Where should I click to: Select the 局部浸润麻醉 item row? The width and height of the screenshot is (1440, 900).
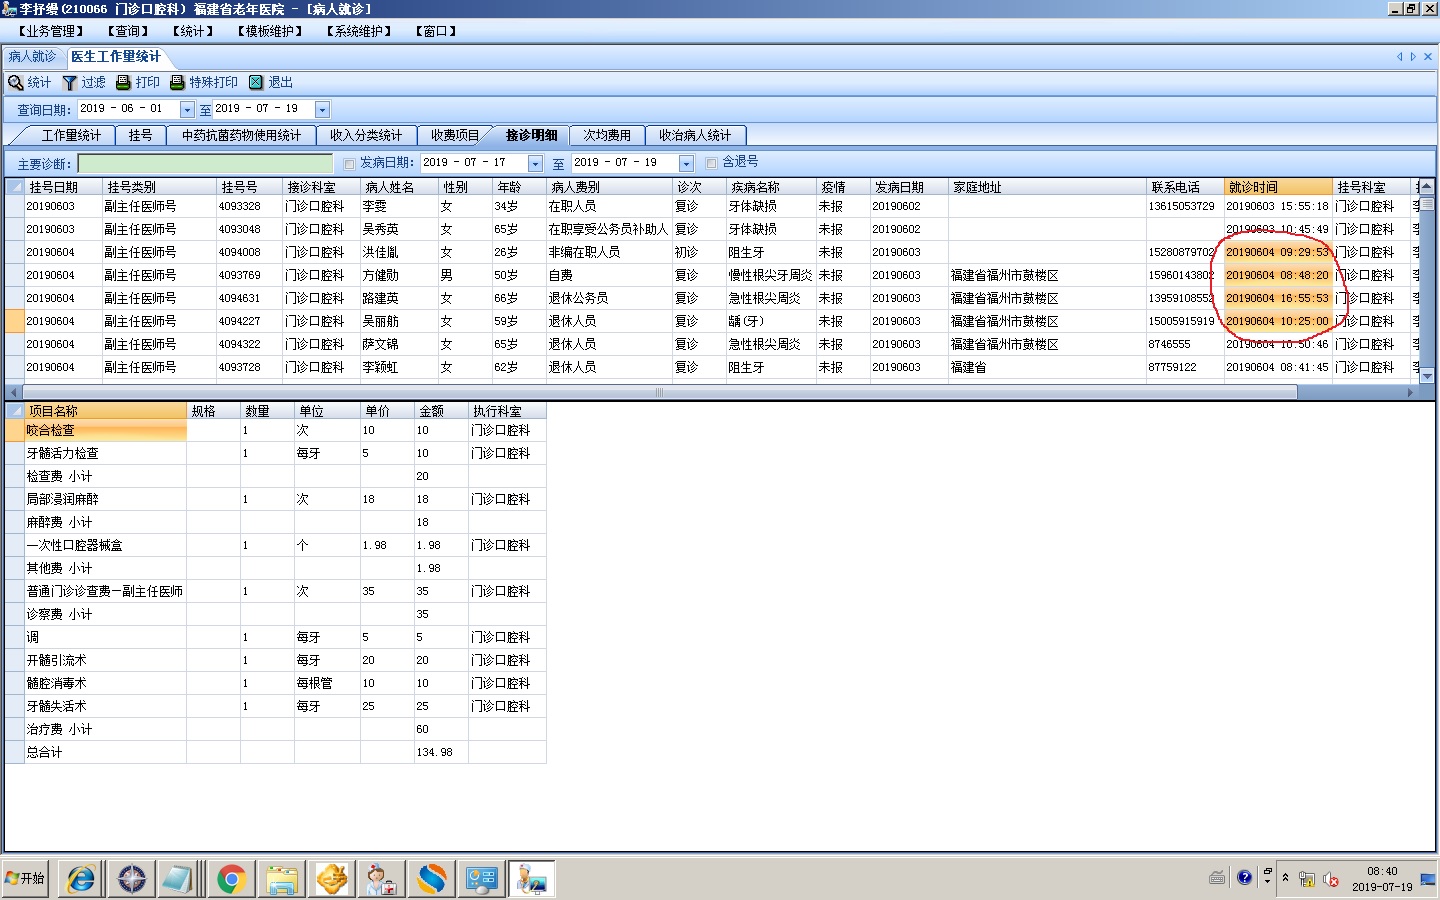click(x=275, y=499)
